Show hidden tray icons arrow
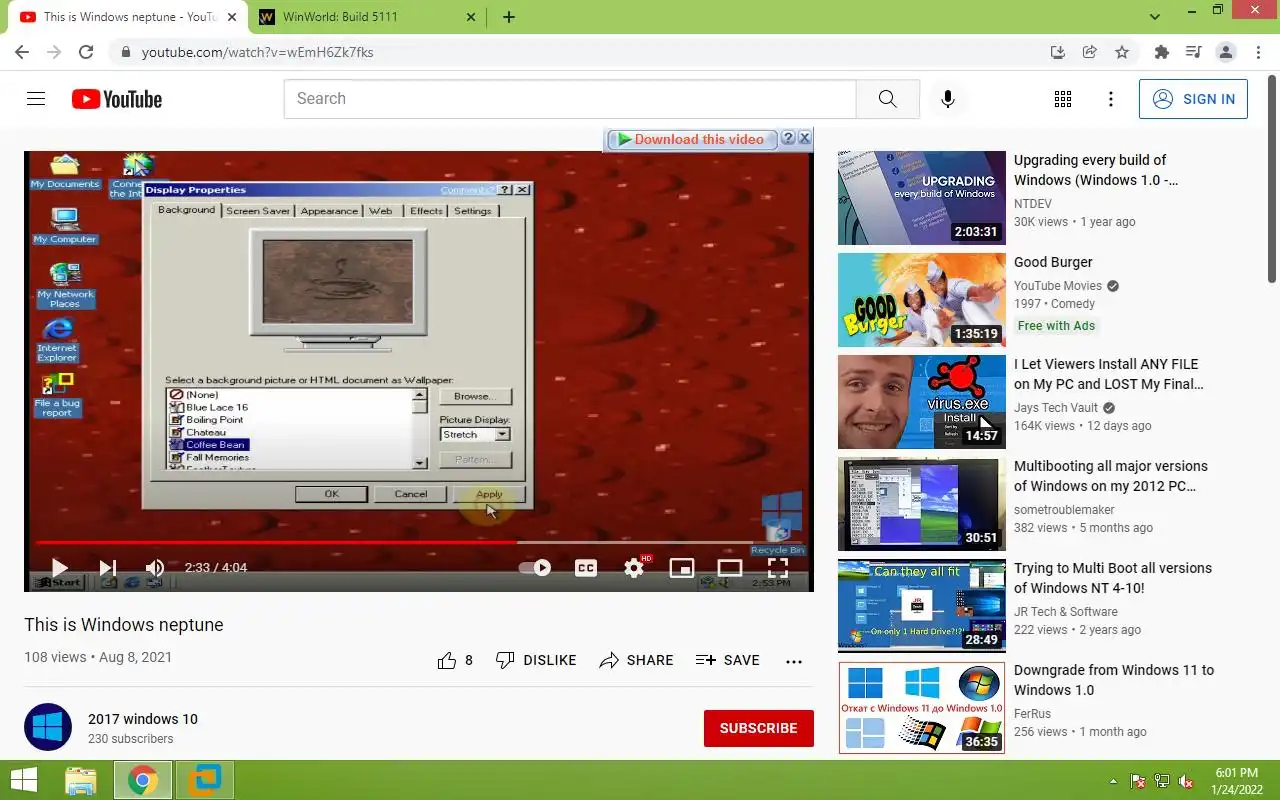Screen dimensions: 1280x800 tap(1113, 781)
